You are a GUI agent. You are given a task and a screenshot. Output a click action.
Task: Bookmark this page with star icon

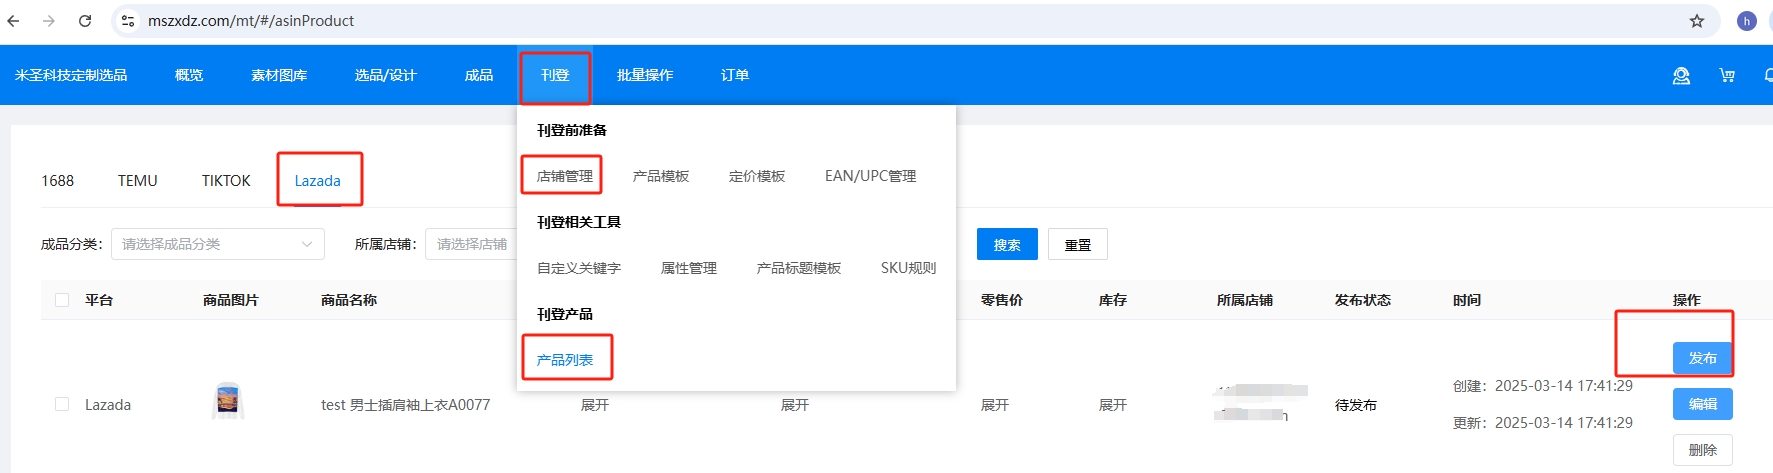[x=1697, y=21]
